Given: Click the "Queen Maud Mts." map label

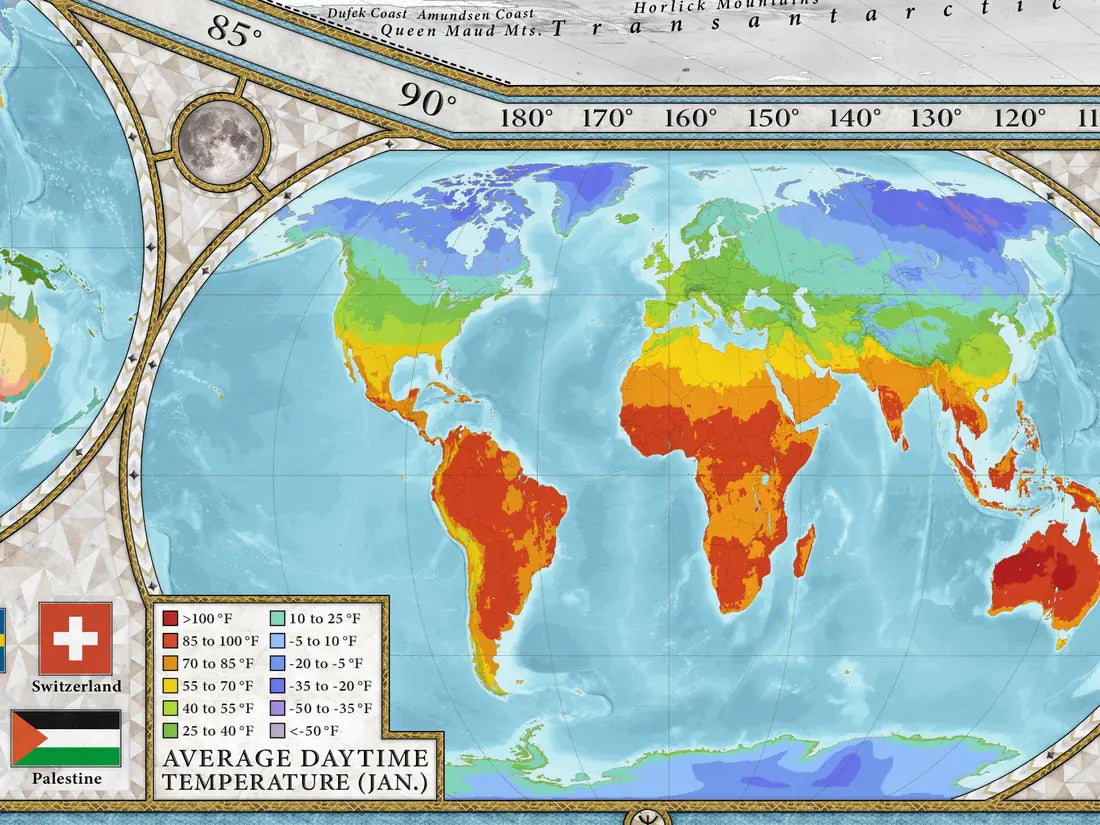Looking at the screenshot, I should coord(462,30).
